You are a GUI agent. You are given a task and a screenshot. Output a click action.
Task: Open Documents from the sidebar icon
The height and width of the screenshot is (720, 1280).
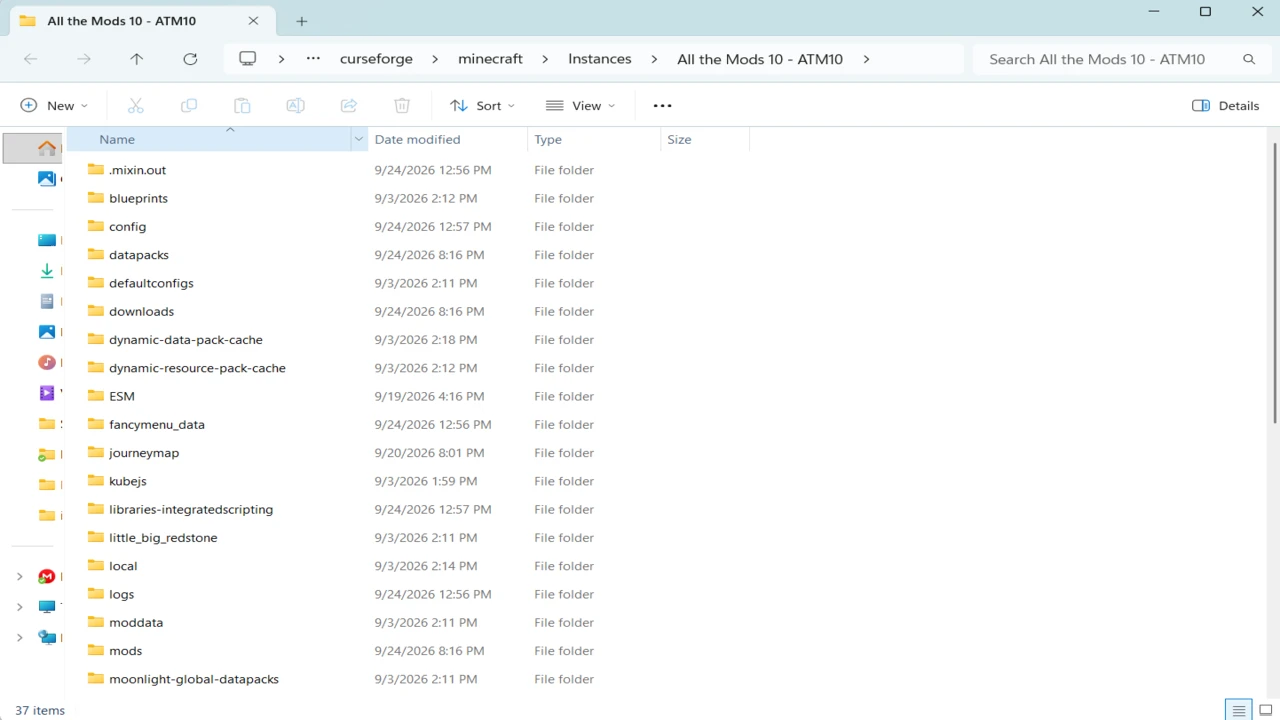coord(47,301)
